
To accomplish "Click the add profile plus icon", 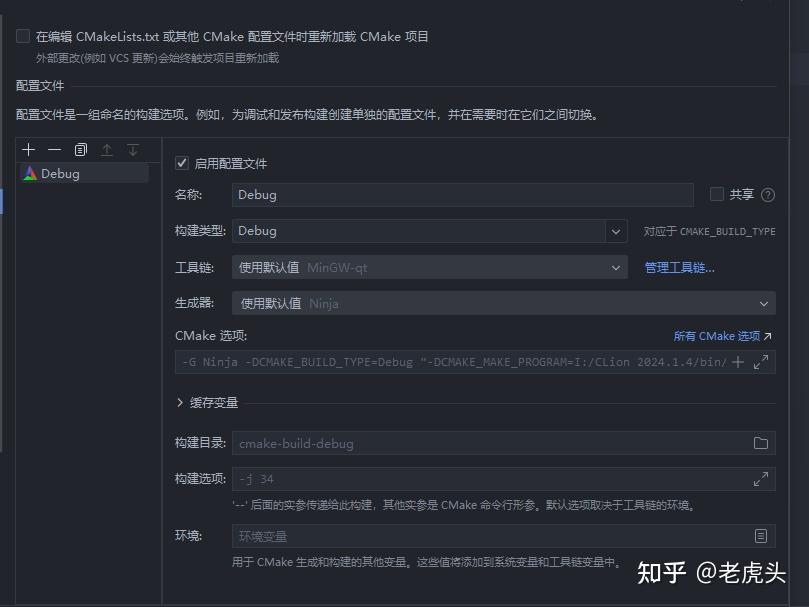I will 28,148.
